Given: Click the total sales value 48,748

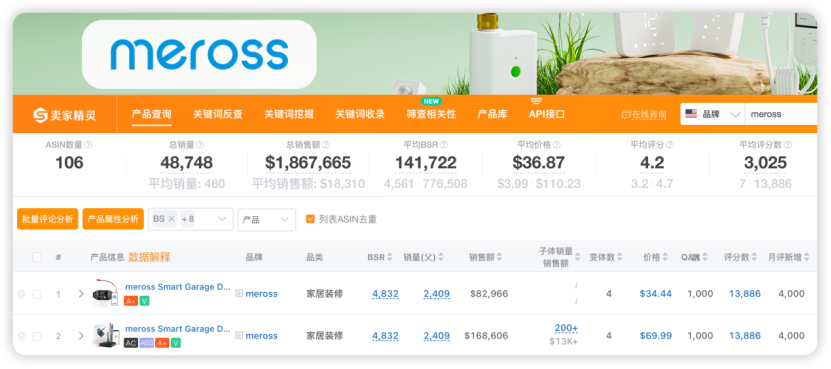Looking at the screenshot, I should click(x=187, y=163).
